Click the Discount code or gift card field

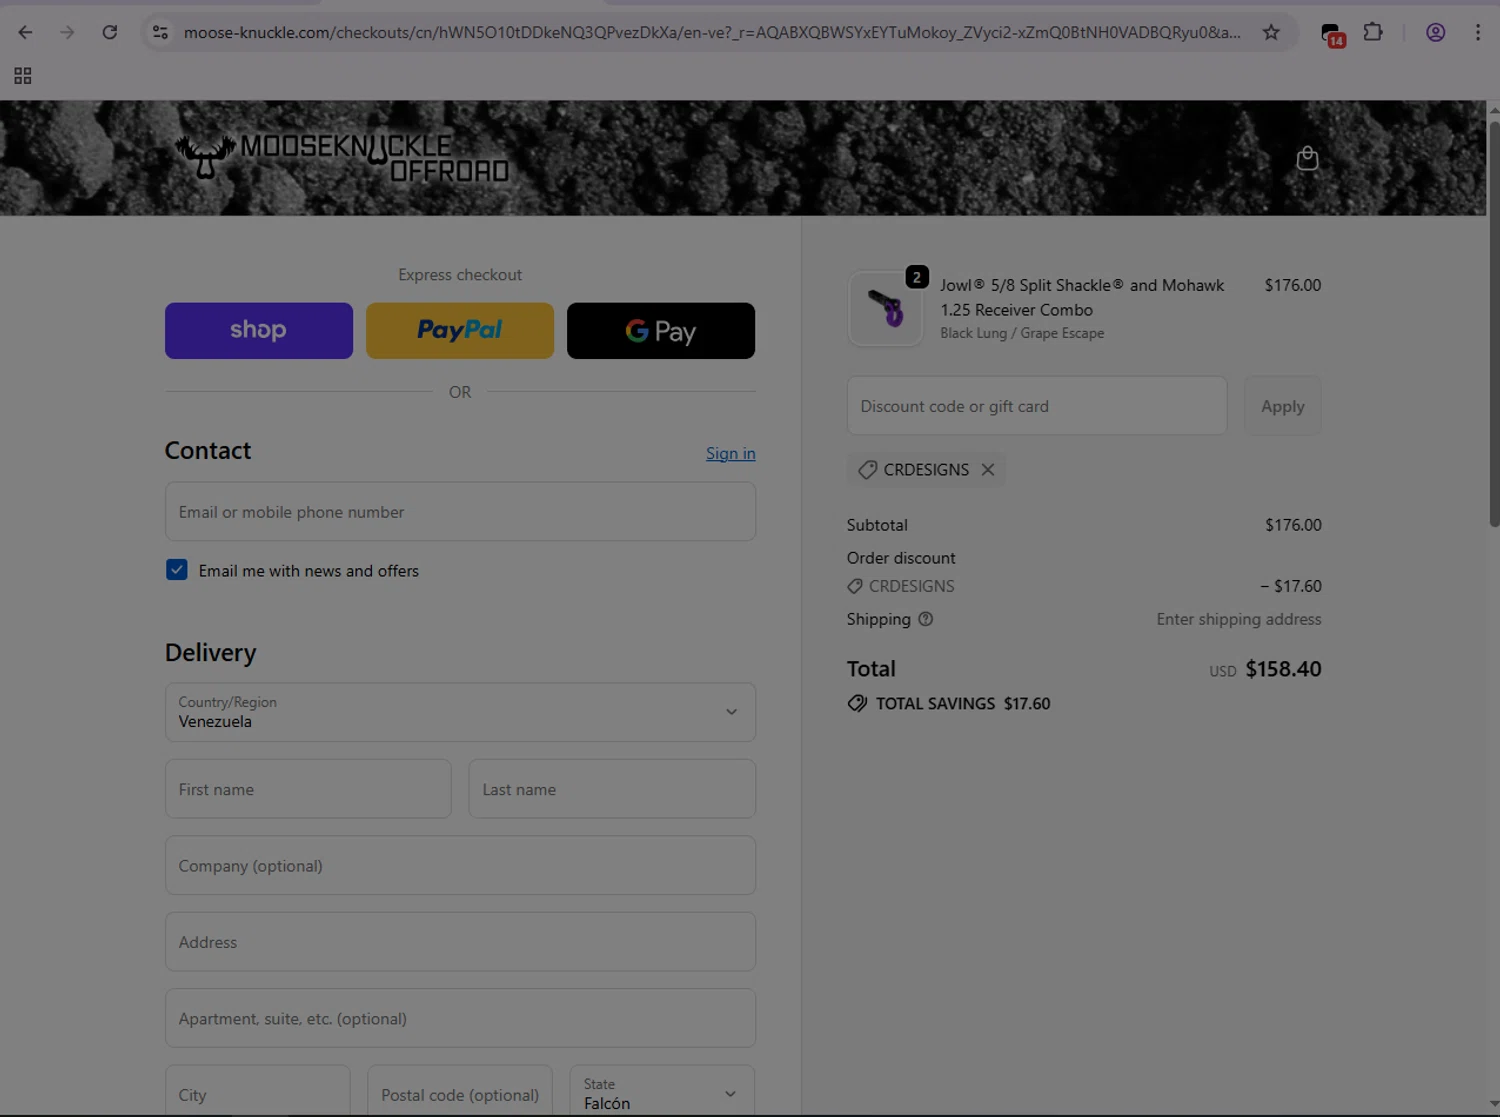1037,406
